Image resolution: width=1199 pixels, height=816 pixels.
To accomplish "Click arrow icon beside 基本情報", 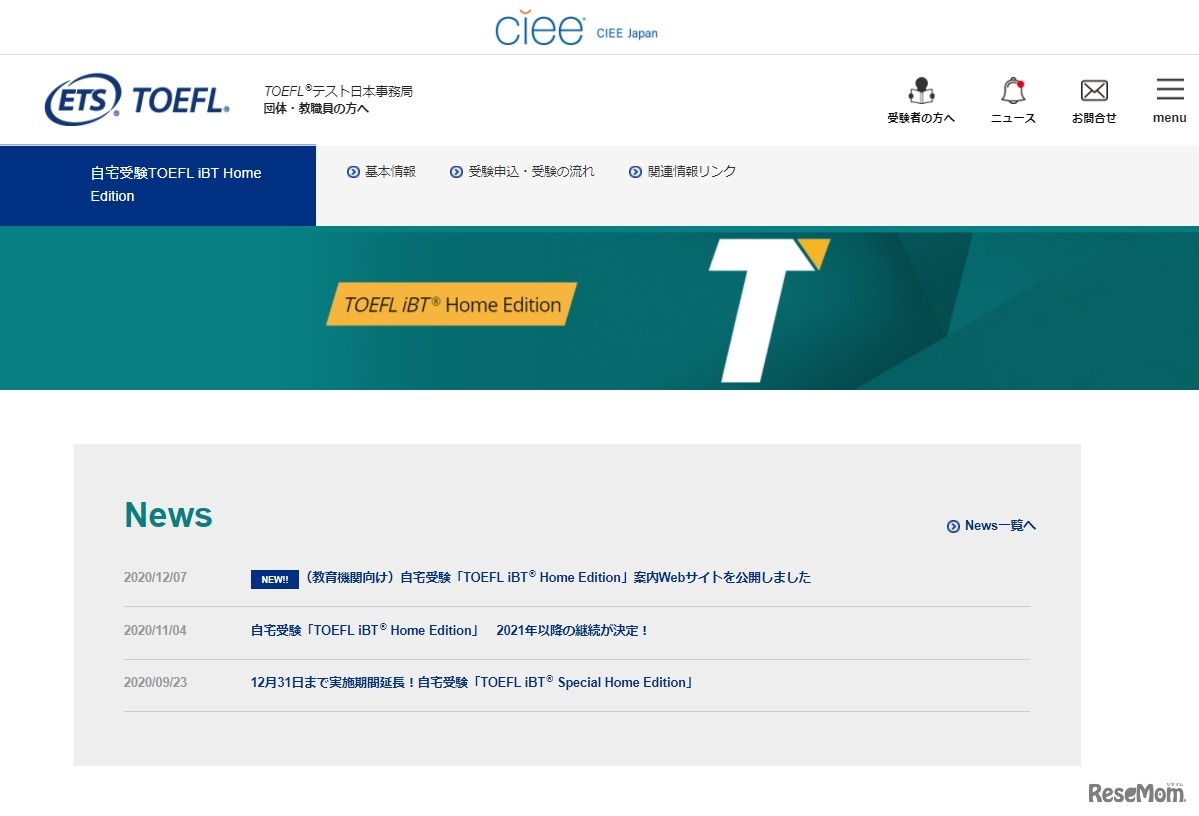I will (353, 172).
